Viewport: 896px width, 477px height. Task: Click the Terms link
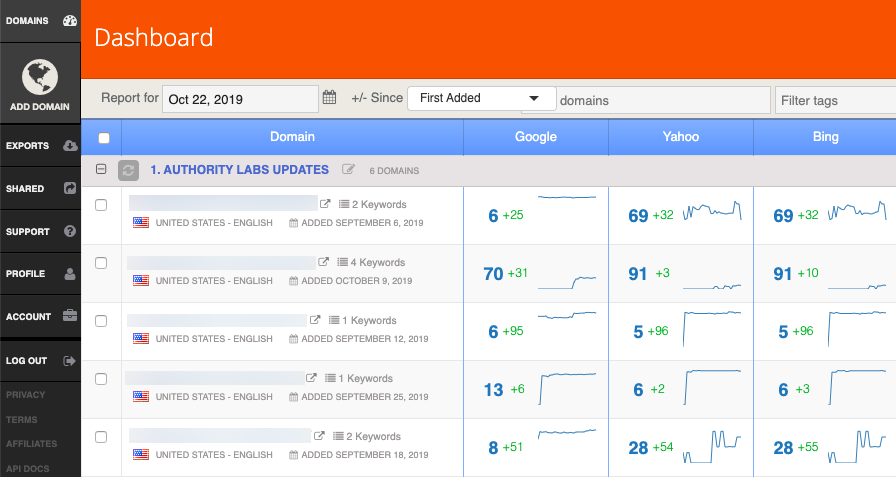point(21,420)
